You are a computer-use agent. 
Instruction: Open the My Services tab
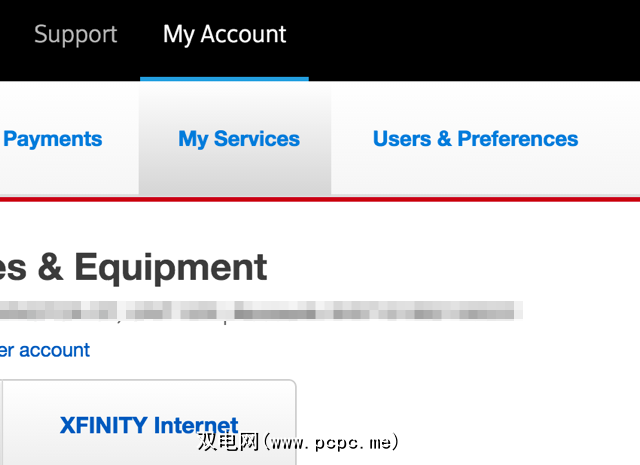pyautogui.click(x=238, y=139)
